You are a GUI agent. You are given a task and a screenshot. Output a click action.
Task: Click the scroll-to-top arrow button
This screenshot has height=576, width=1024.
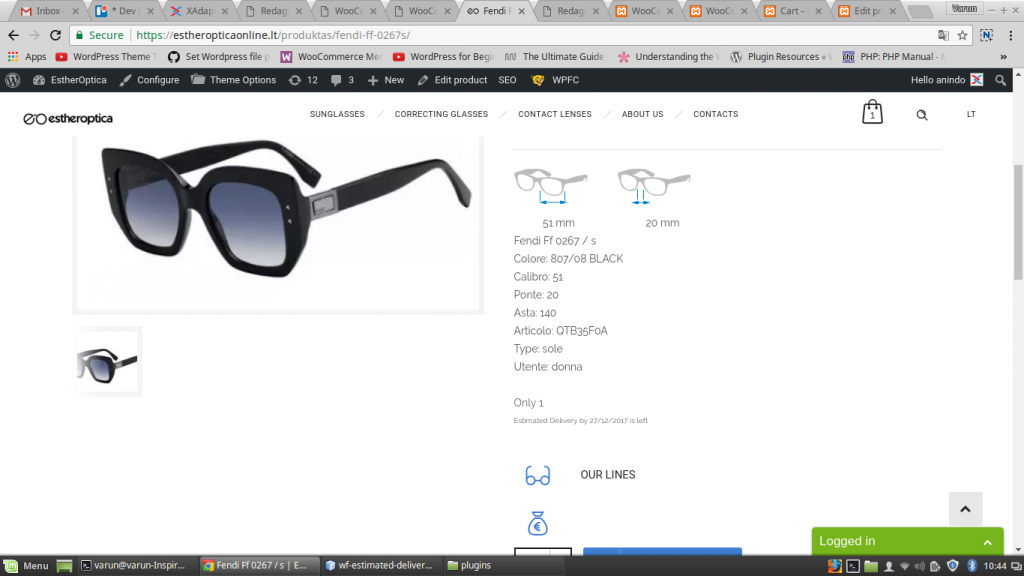tap(965, 509)
